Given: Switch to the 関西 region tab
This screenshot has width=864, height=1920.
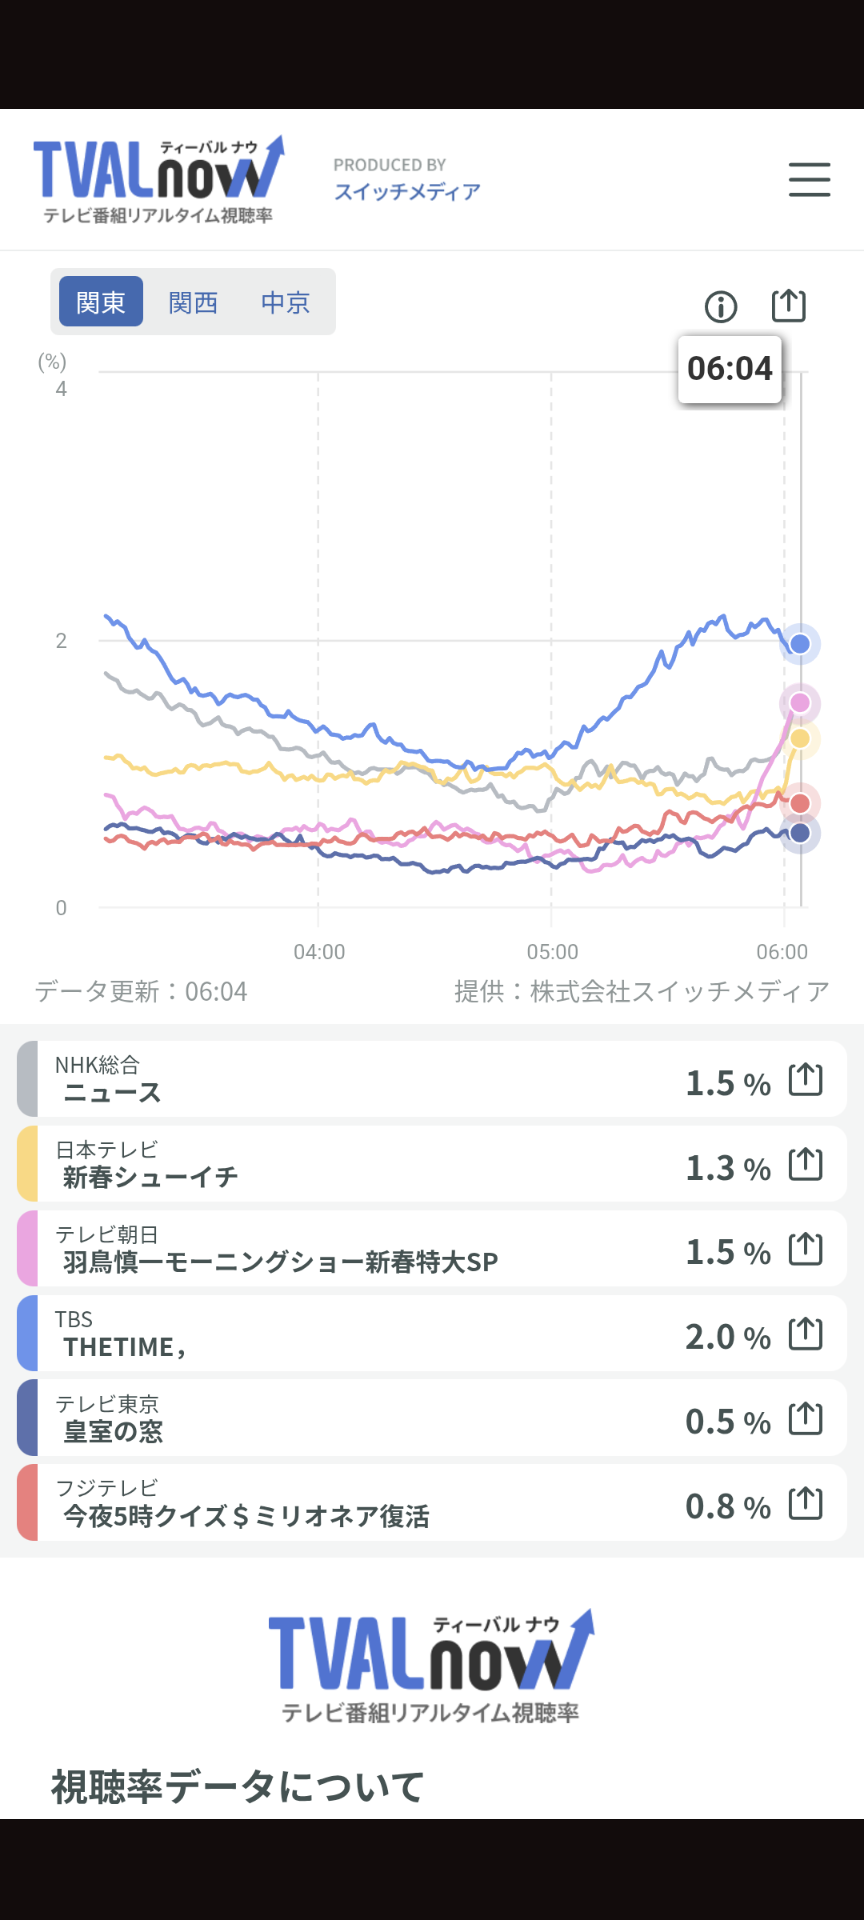Looking at the screenshot, I should pos(193,302).
